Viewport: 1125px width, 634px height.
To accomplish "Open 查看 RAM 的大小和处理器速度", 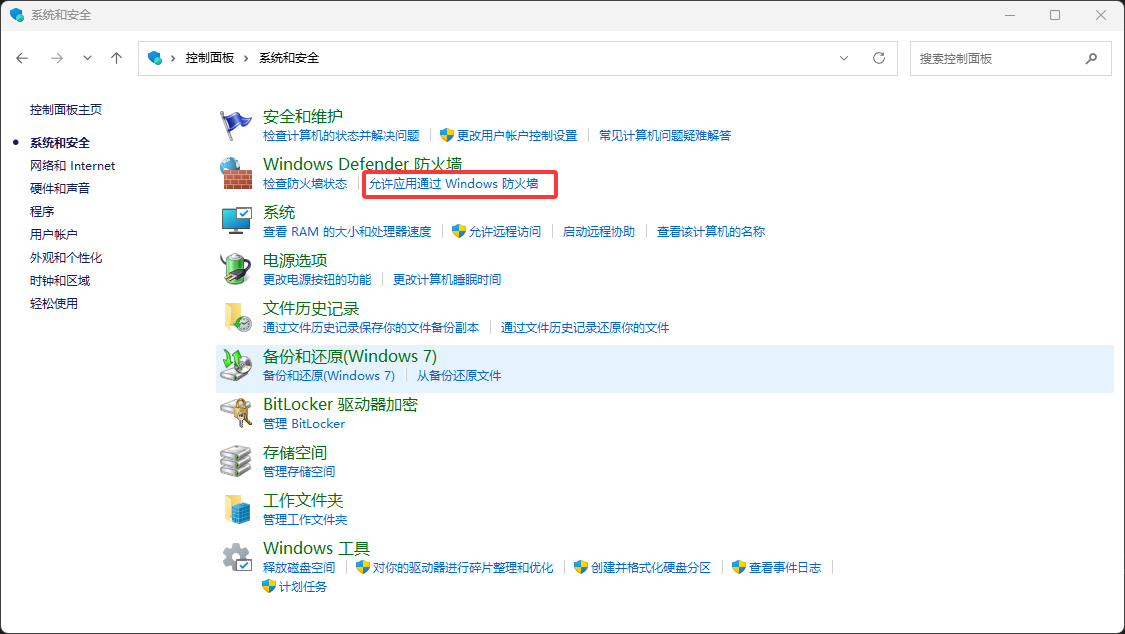I will coord(347,232).
